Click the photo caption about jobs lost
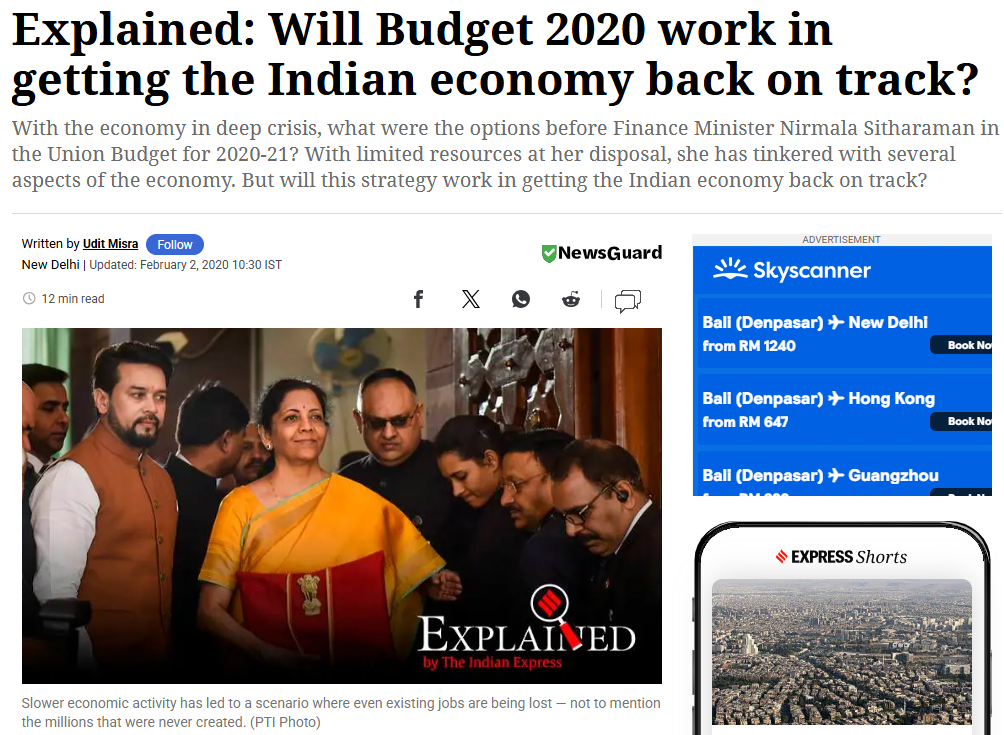This screenshot has height=735, width=1004. pyautogui.click(x=341, y=713)
